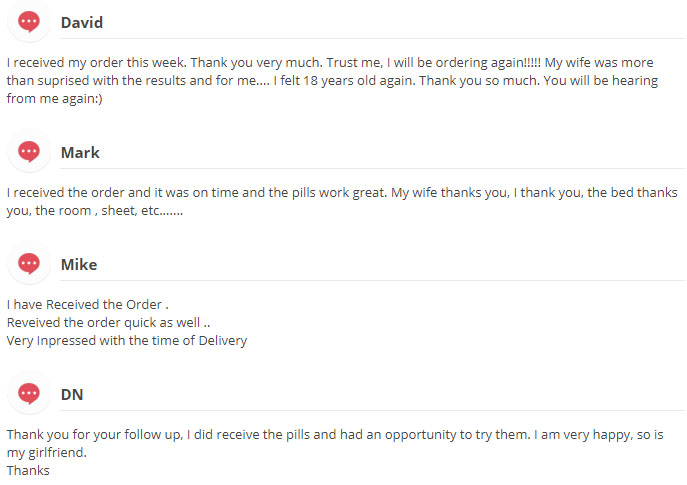Select the reviewer name David
The height and width of the screenshot is (485, 687).
[x=82, y=22]
